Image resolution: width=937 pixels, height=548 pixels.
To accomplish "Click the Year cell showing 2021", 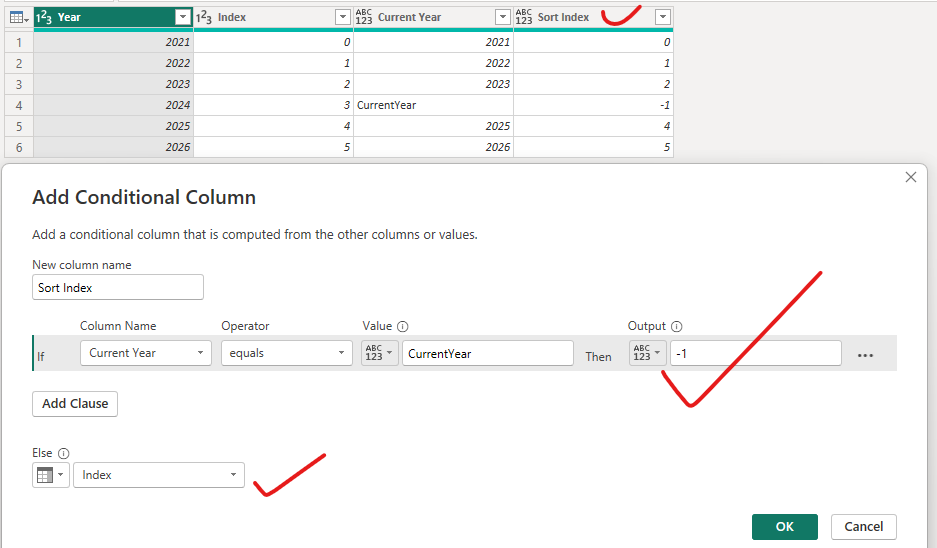I will coord(114,42).
